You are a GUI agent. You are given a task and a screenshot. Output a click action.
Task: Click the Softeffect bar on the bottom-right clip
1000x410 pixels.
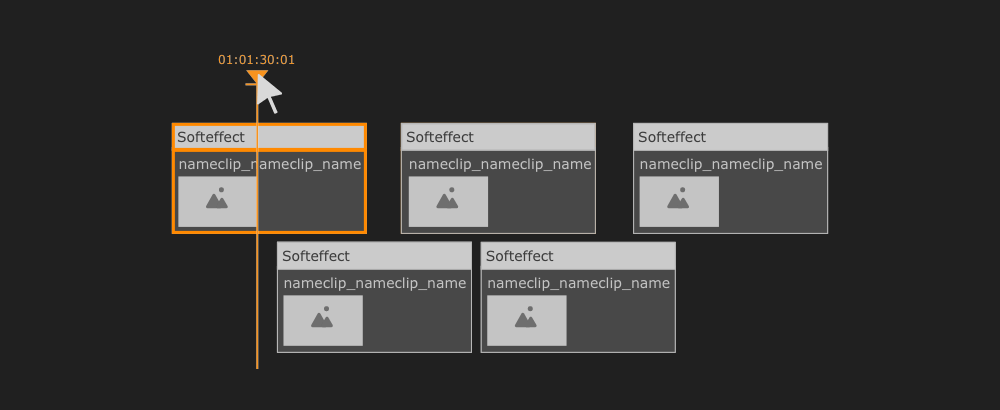pyautogui.click(x=578, y=256)
